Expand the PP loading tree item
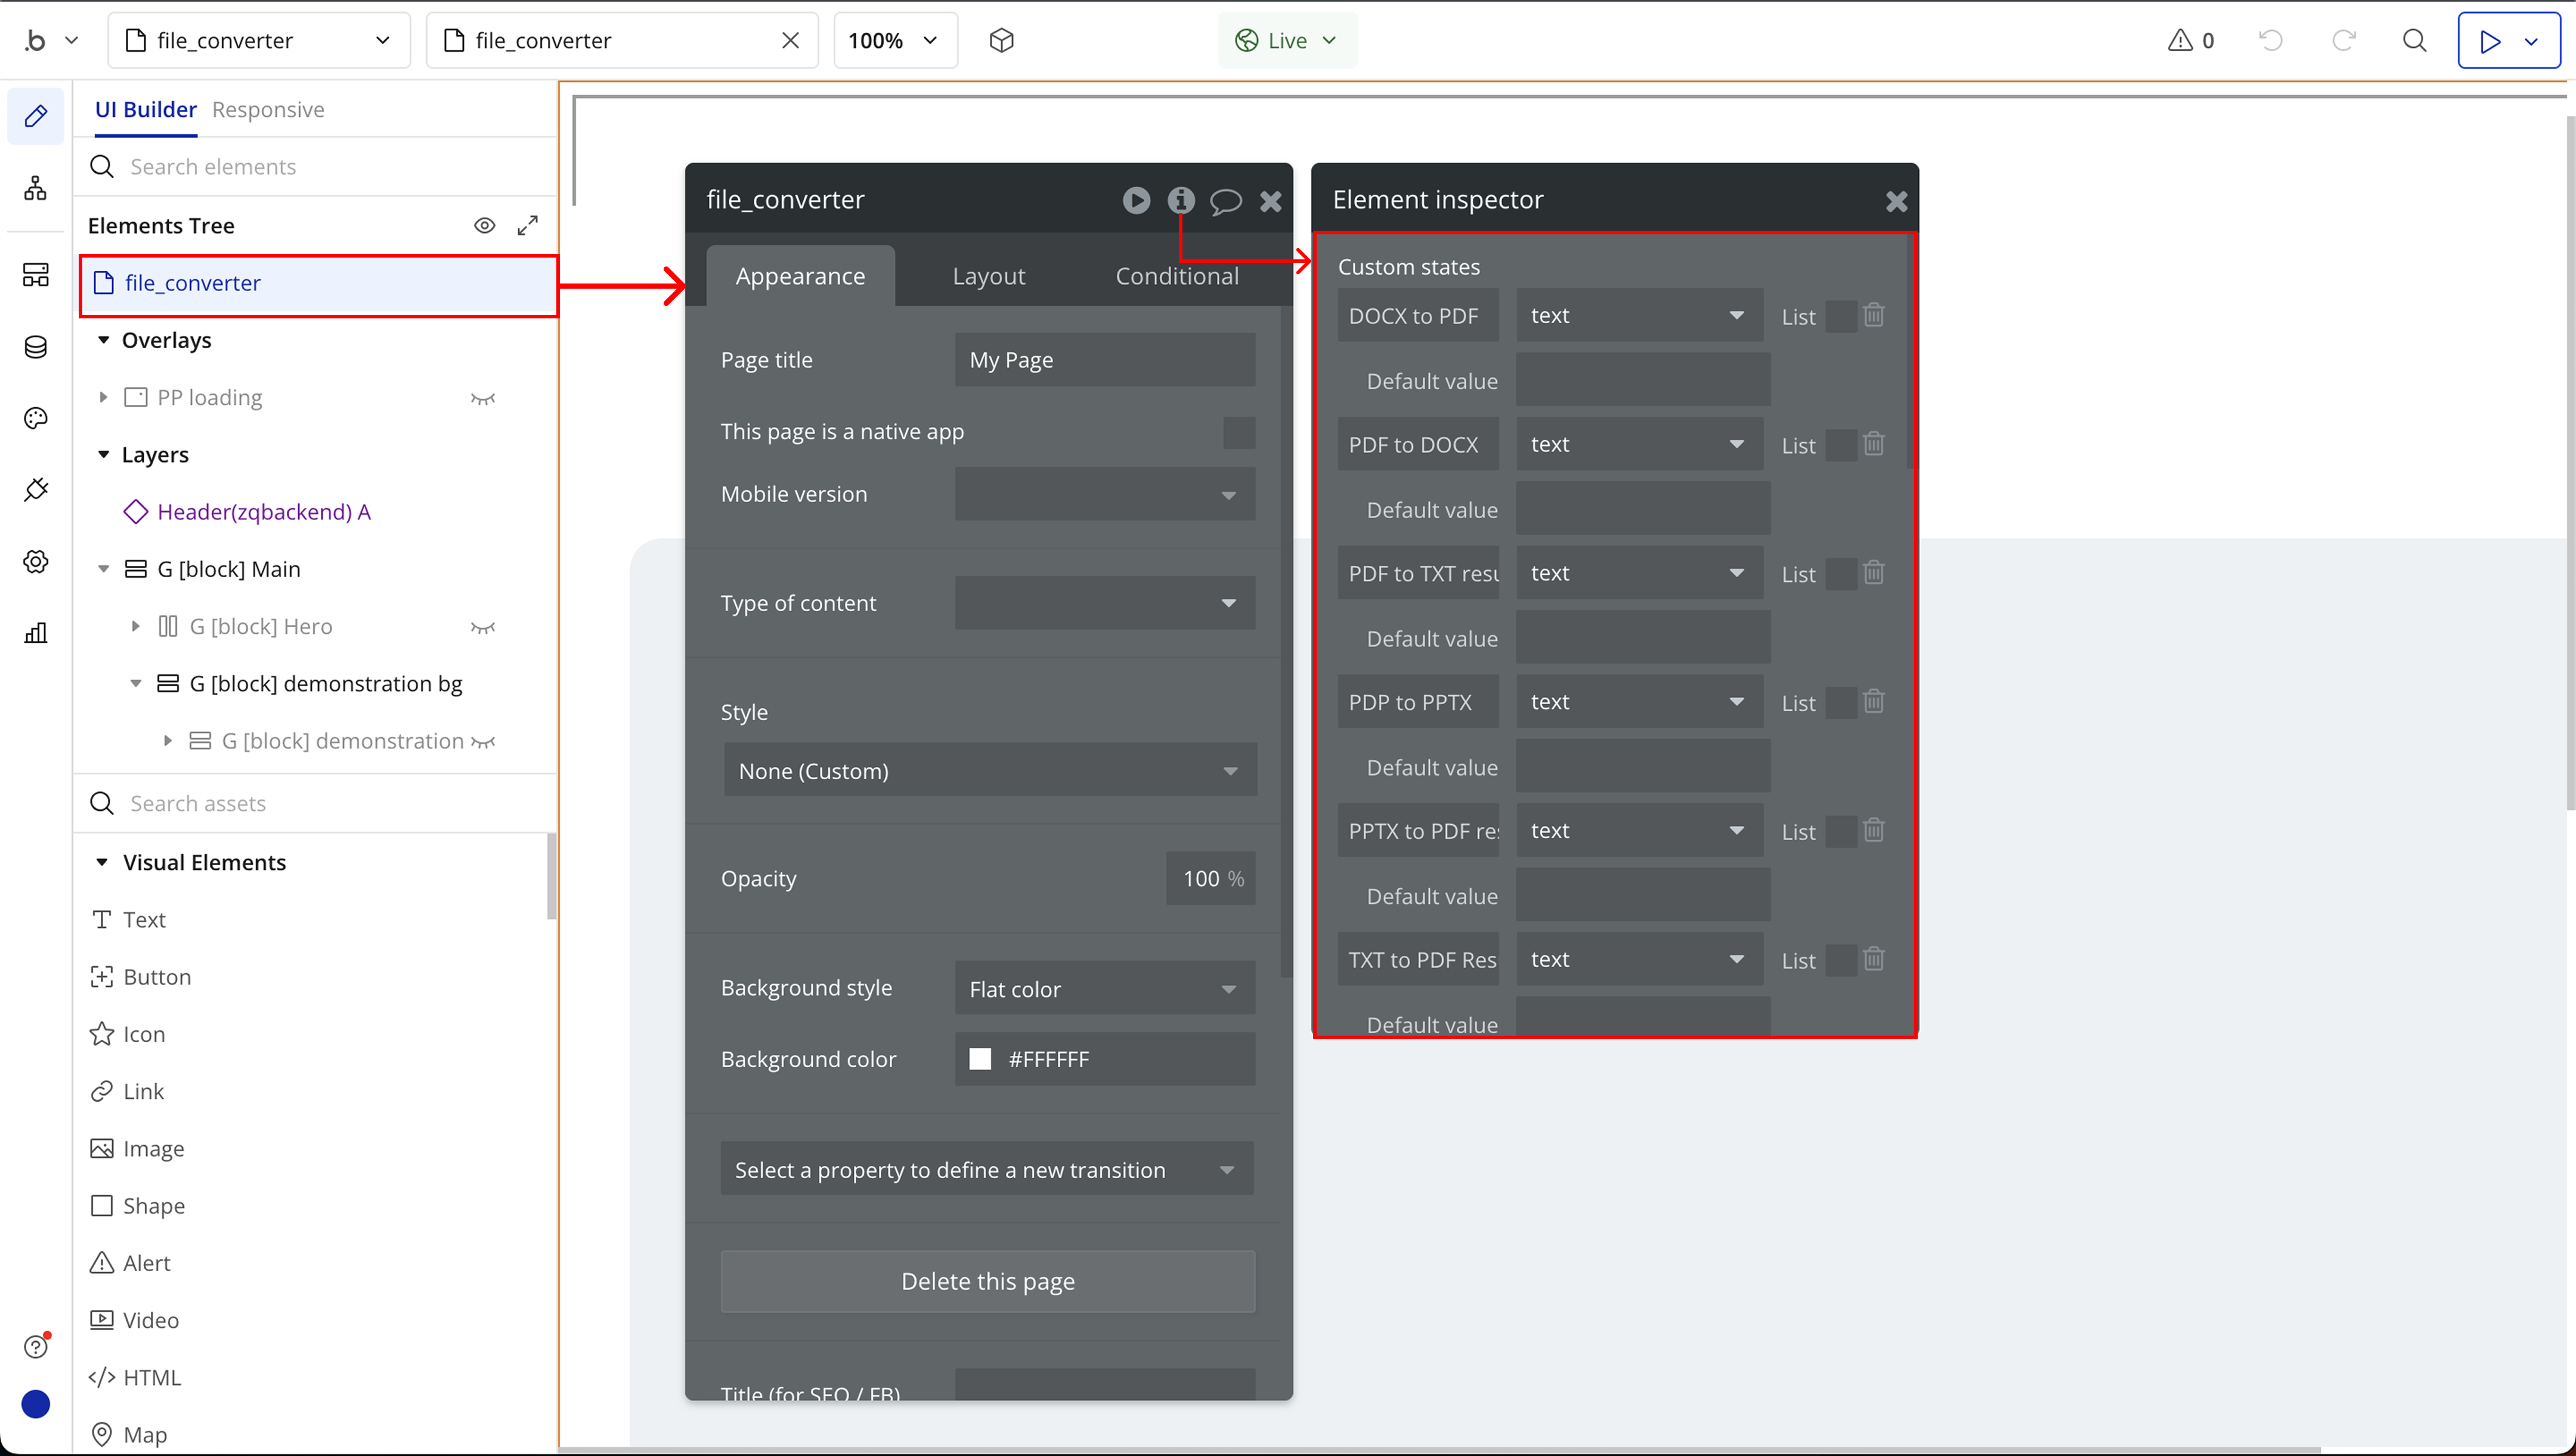The width and height of the screenshot is (2576, 1456). pos(103,398)
